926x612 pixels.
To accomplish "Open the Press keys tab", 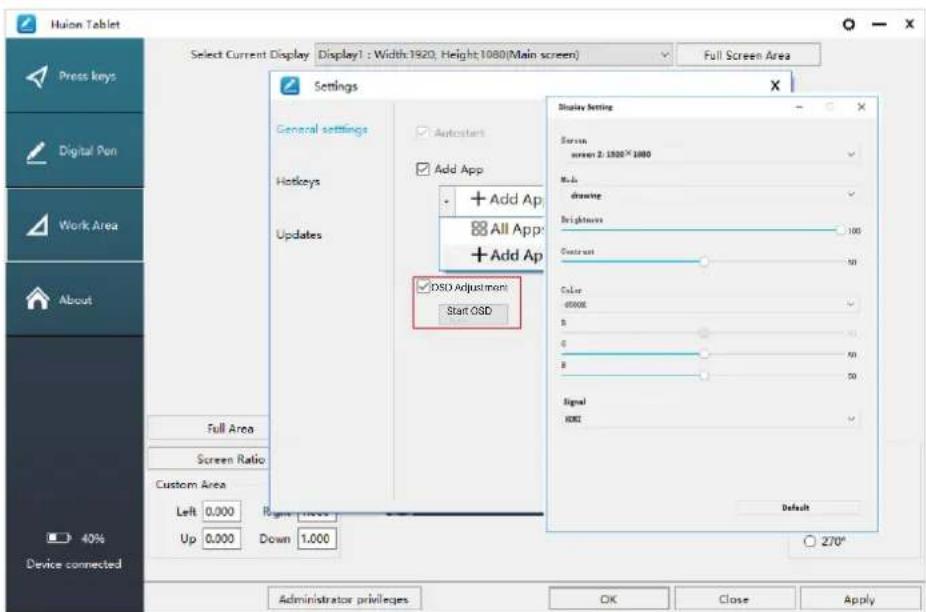I will click(x=74, y=76).
